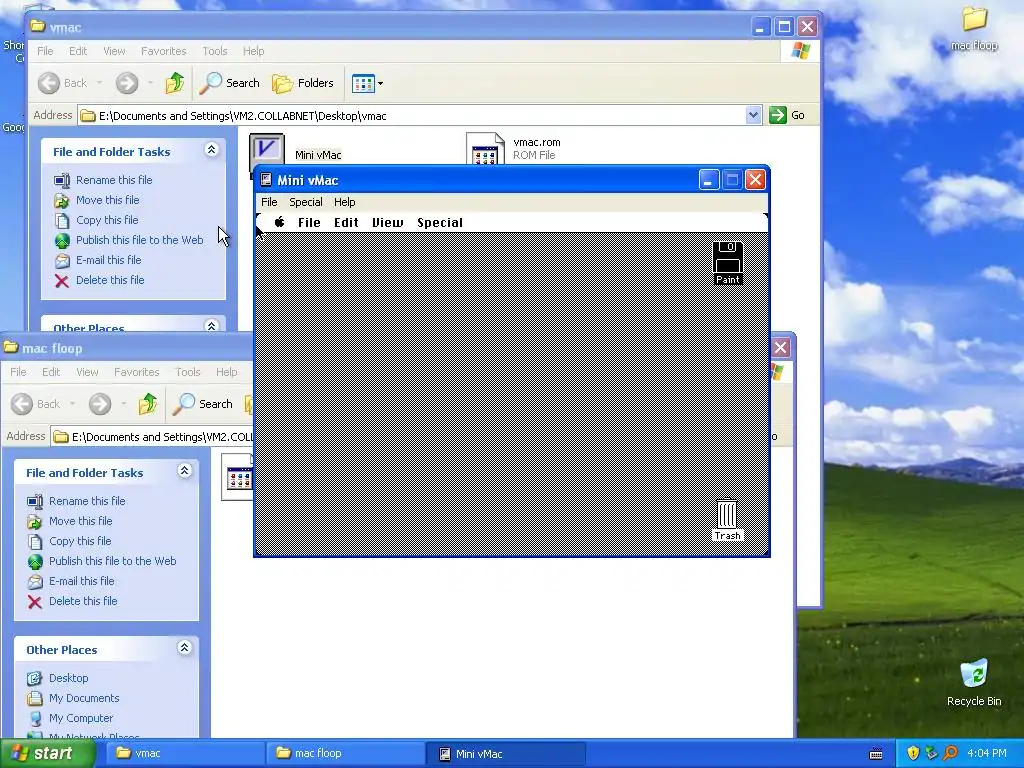
Task: Select the Mini vMac application icon in vmac folder
Action: click(x=267, y=150)
